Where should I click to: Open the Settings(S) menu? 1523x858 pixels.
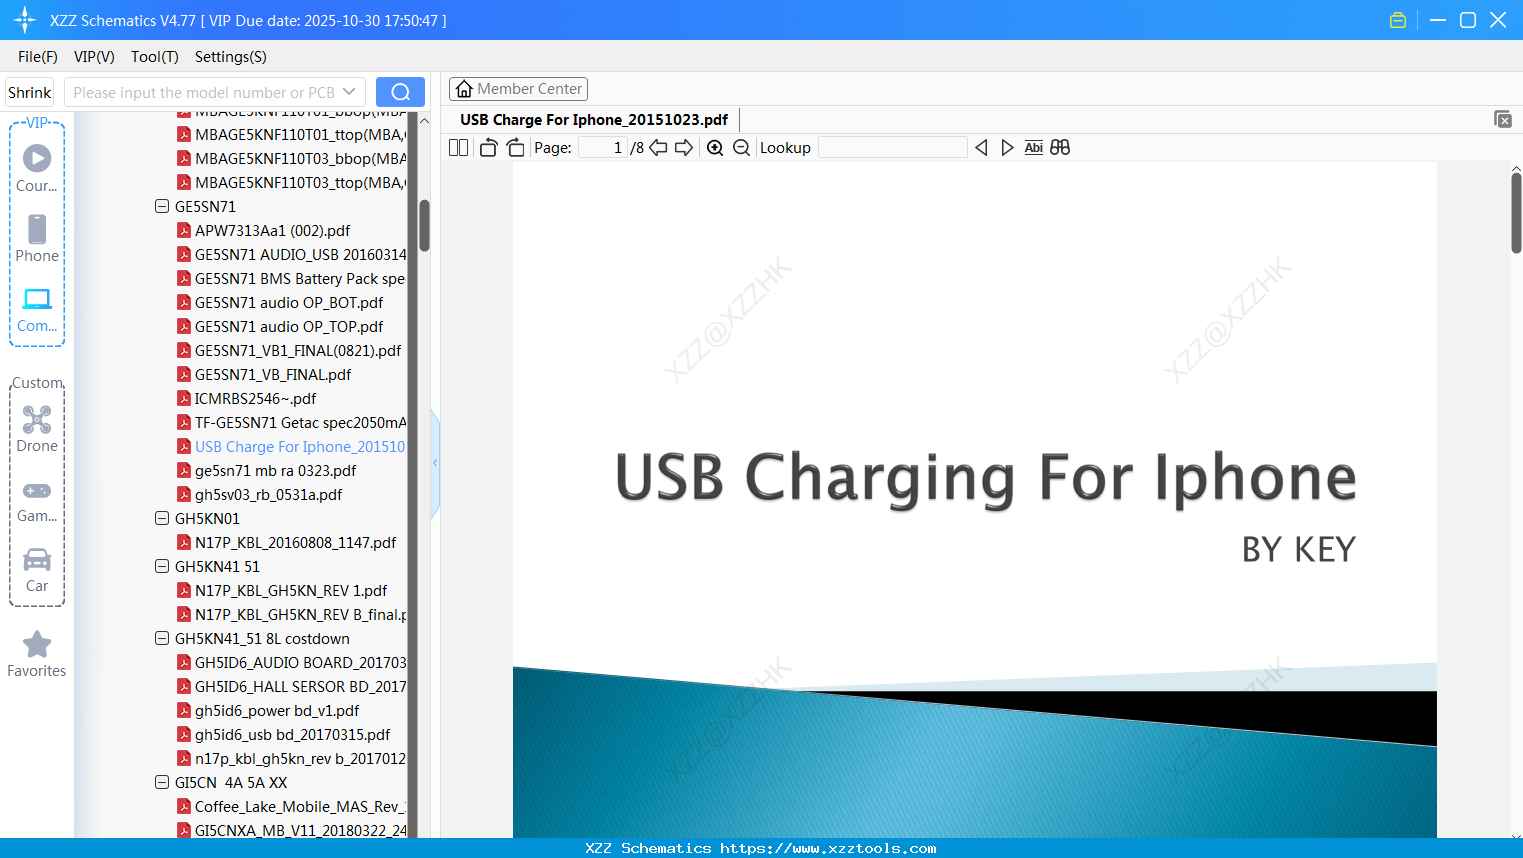231,57
